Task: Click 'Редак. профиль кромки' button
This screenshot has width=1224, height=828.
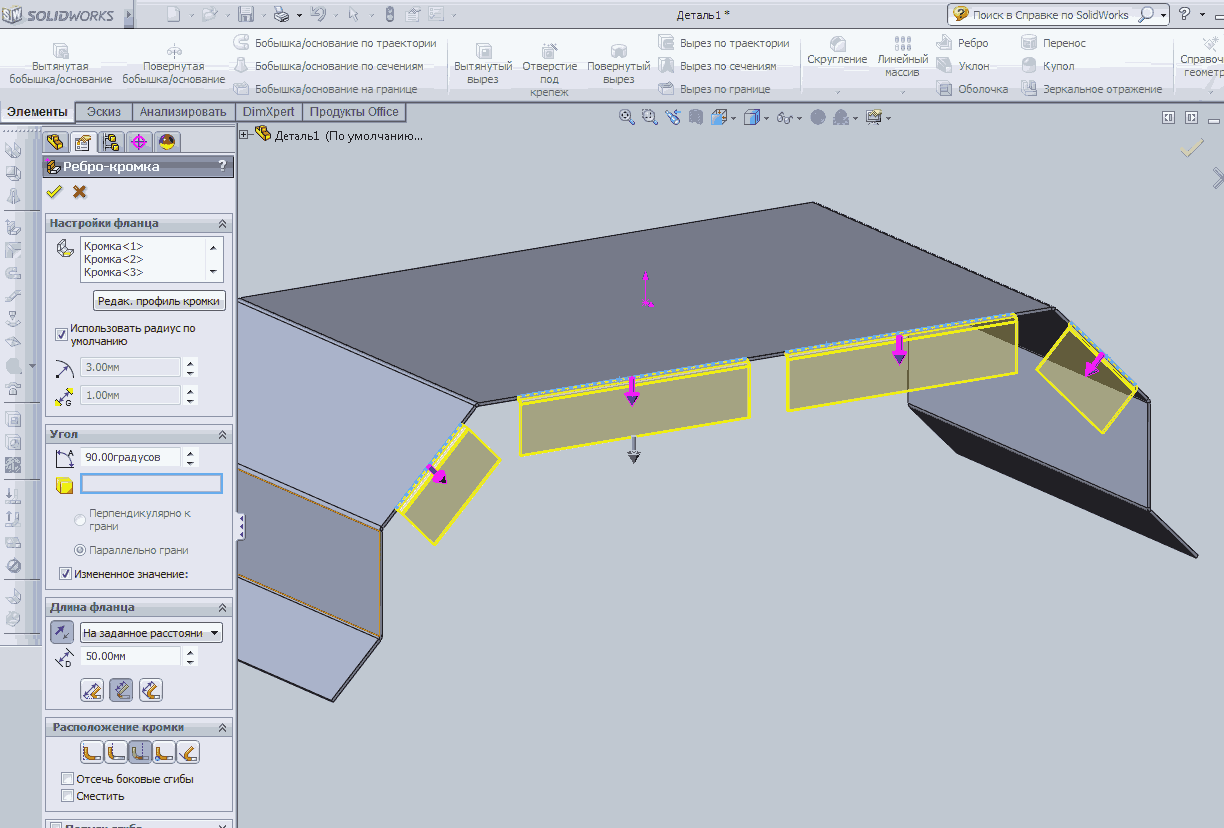Action: point(160,301)
